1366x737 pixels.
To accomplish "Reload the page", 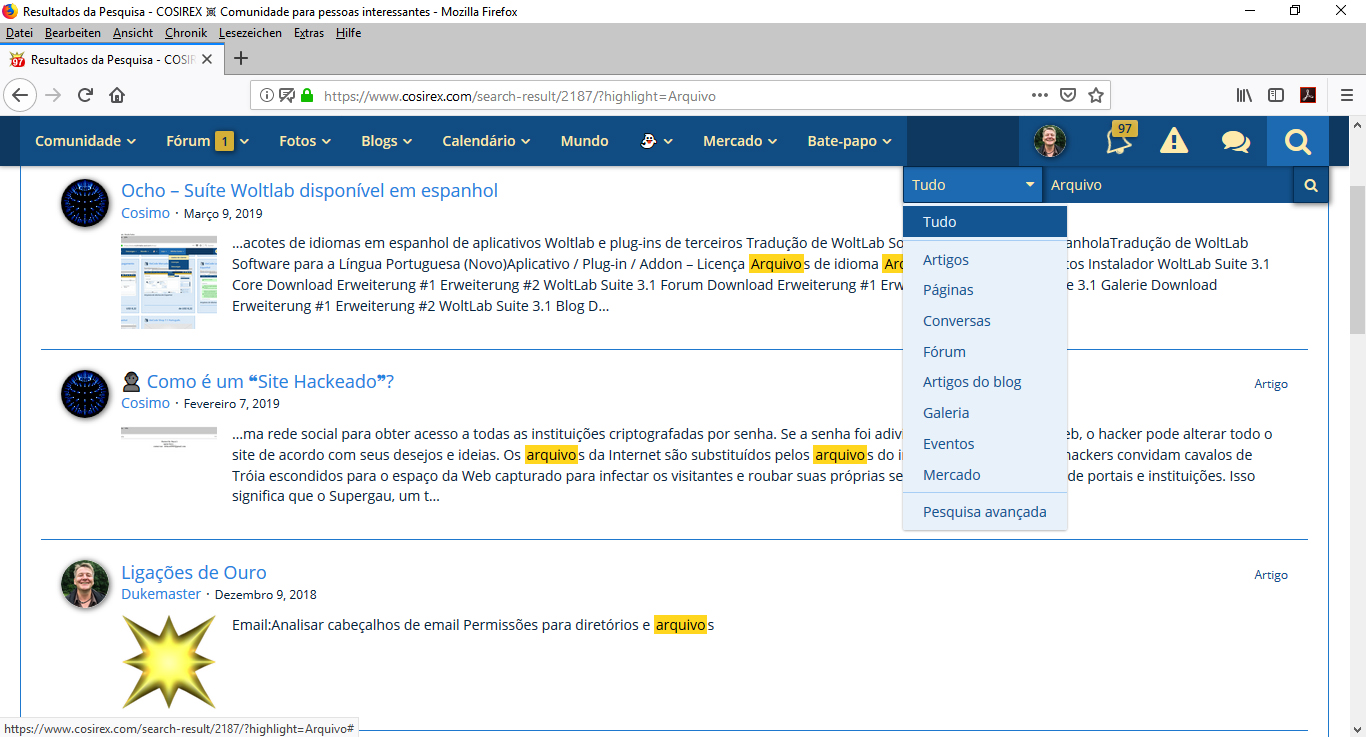I will point(85,95).
